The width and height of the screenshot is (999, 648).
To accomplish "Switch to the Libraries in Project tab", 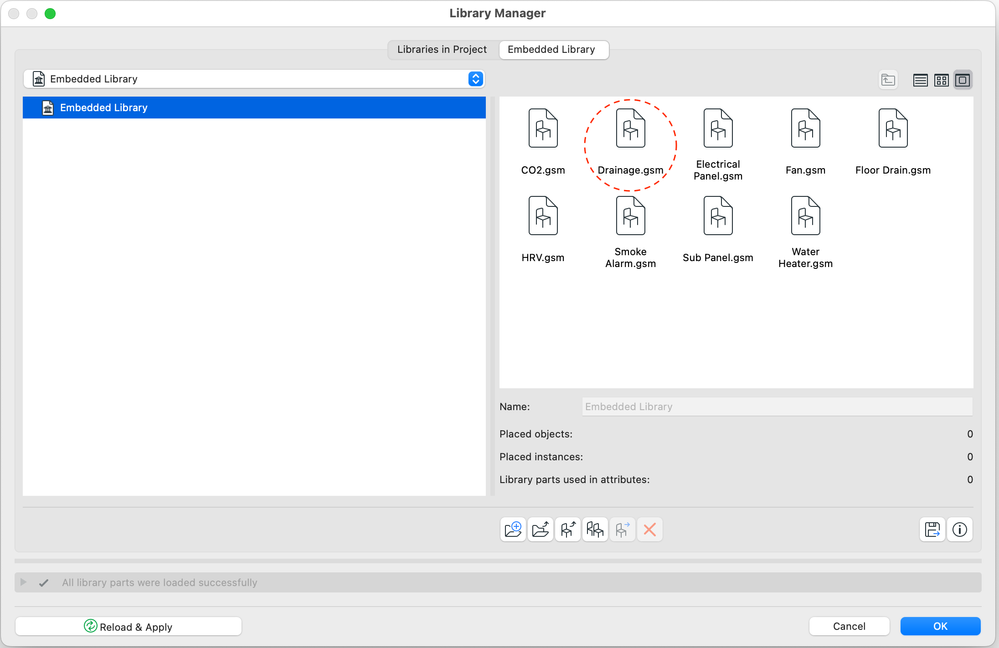I will tap(443, 49).
